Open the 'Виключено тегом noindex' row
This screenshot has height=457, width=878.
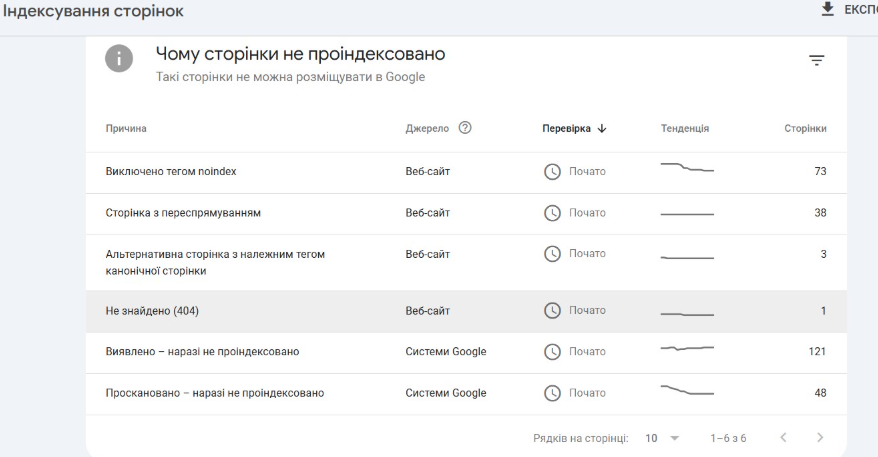click(x=171, y=172)
